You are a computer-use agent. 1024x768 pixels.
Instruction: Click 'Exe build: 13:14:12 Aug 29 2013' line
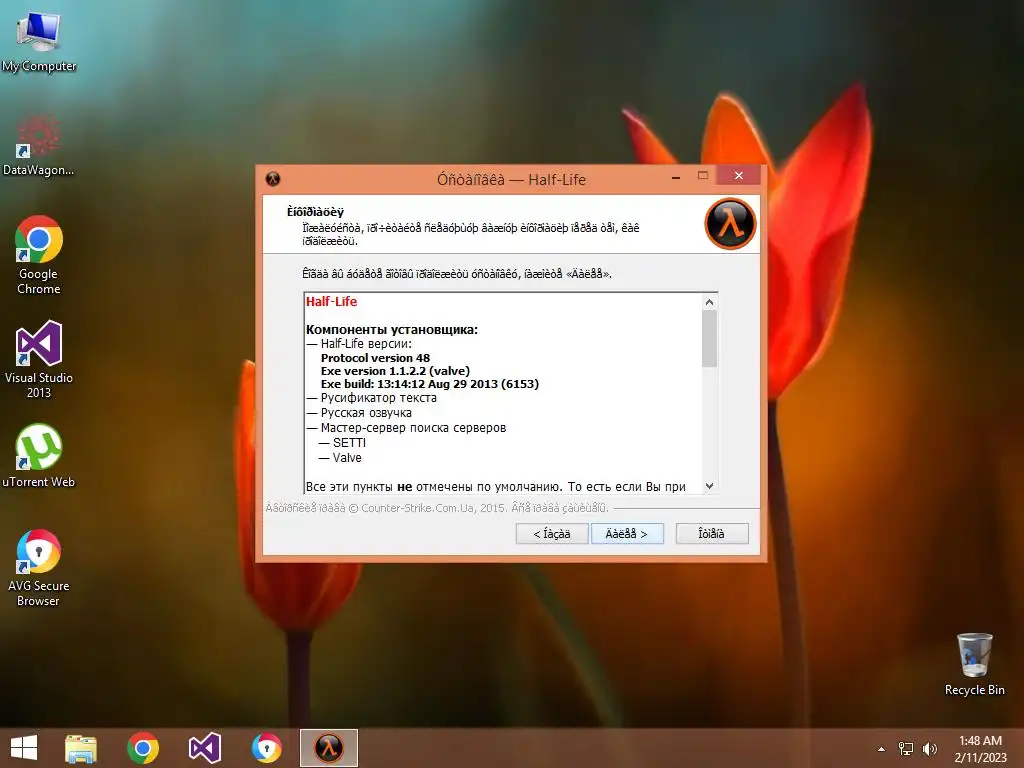point(430,384)
